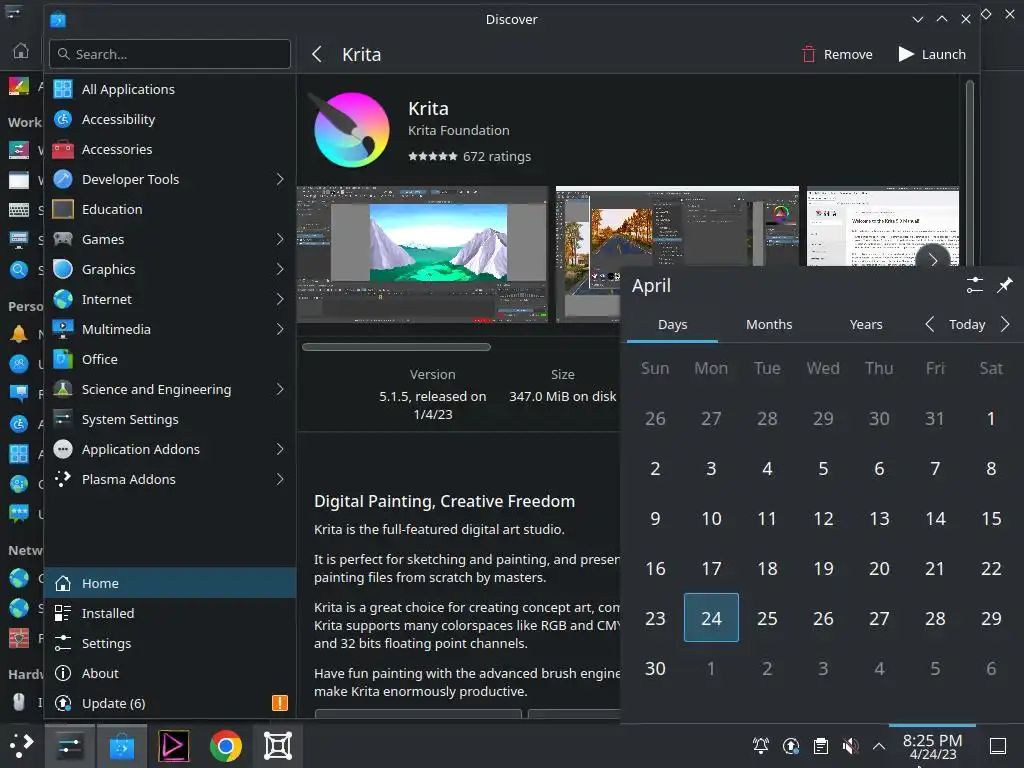1024x768 pixels.
Task: Jump to Today in the calendar
Action: (967, 325)
